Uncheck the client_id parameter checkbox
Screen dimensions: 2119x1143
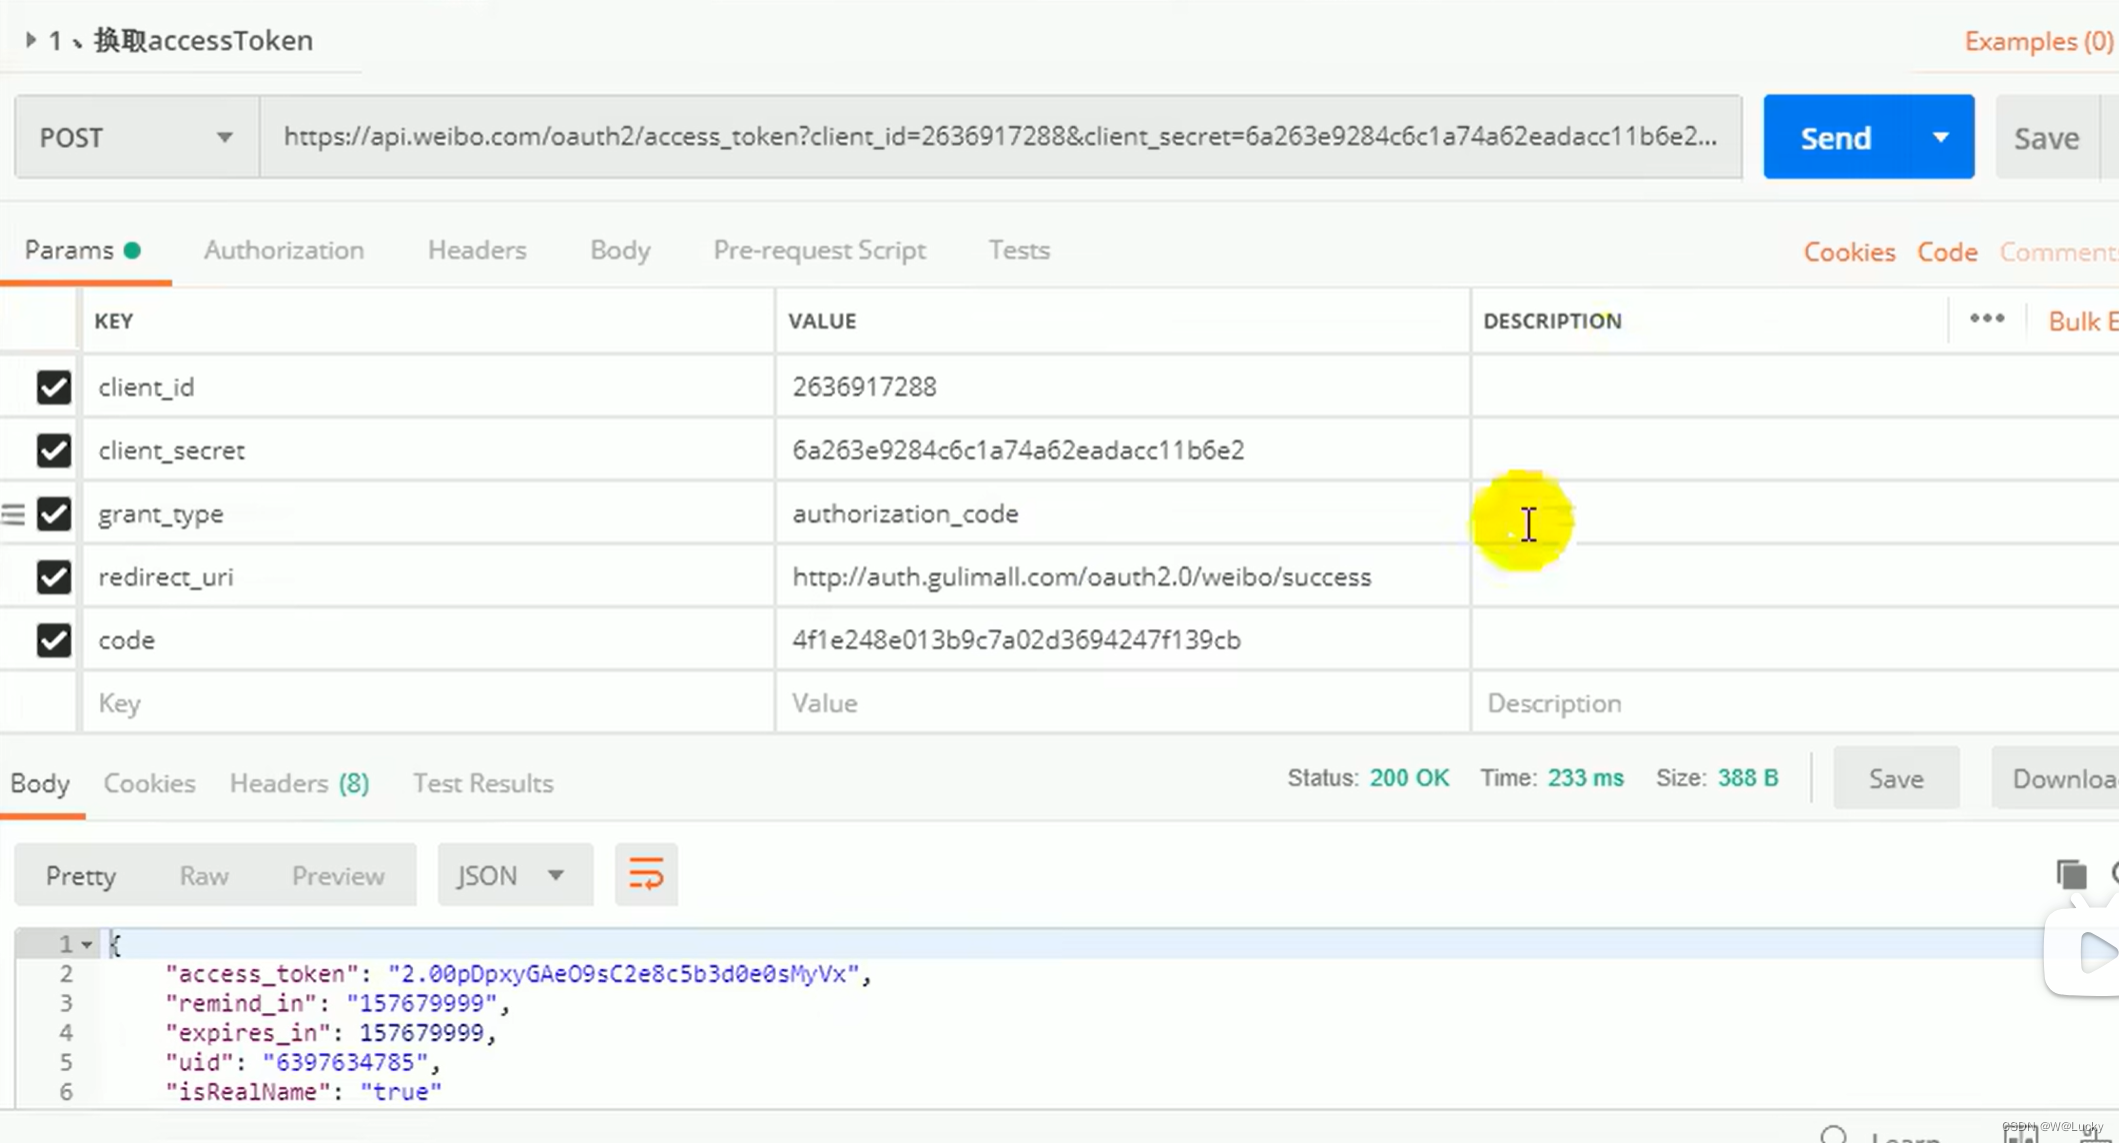click(54, 387)
